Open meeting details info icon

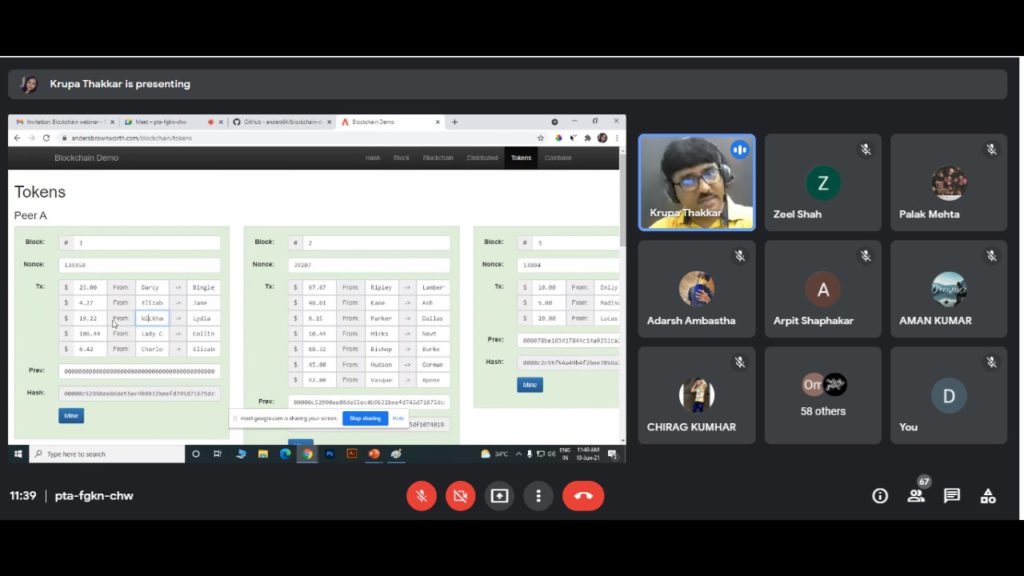(x=880, y=496)
